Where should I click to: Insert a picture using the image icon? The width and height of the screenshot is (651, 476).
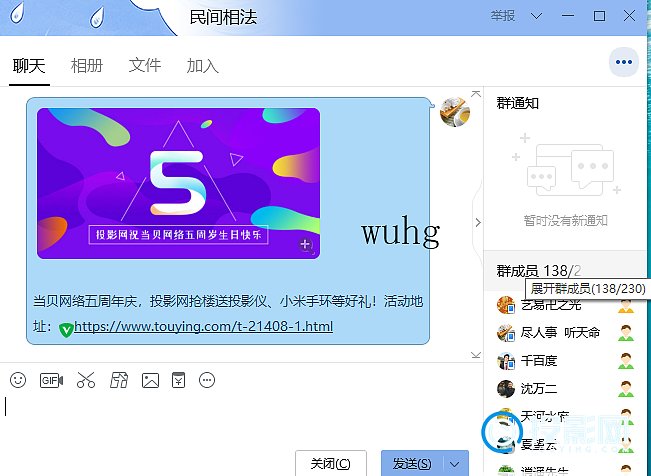pyautogui.click(x=150, y=380)
